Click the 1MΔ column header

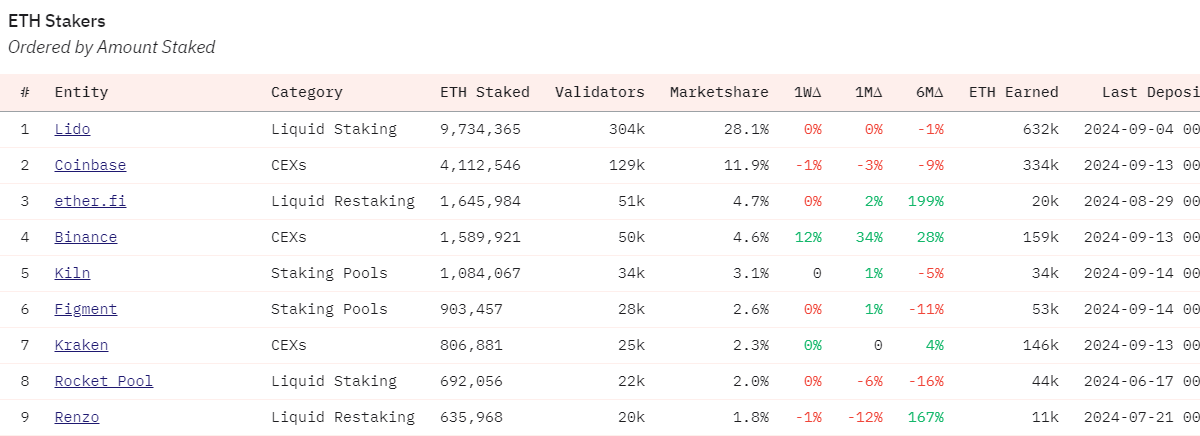click(x=869, y=92)
